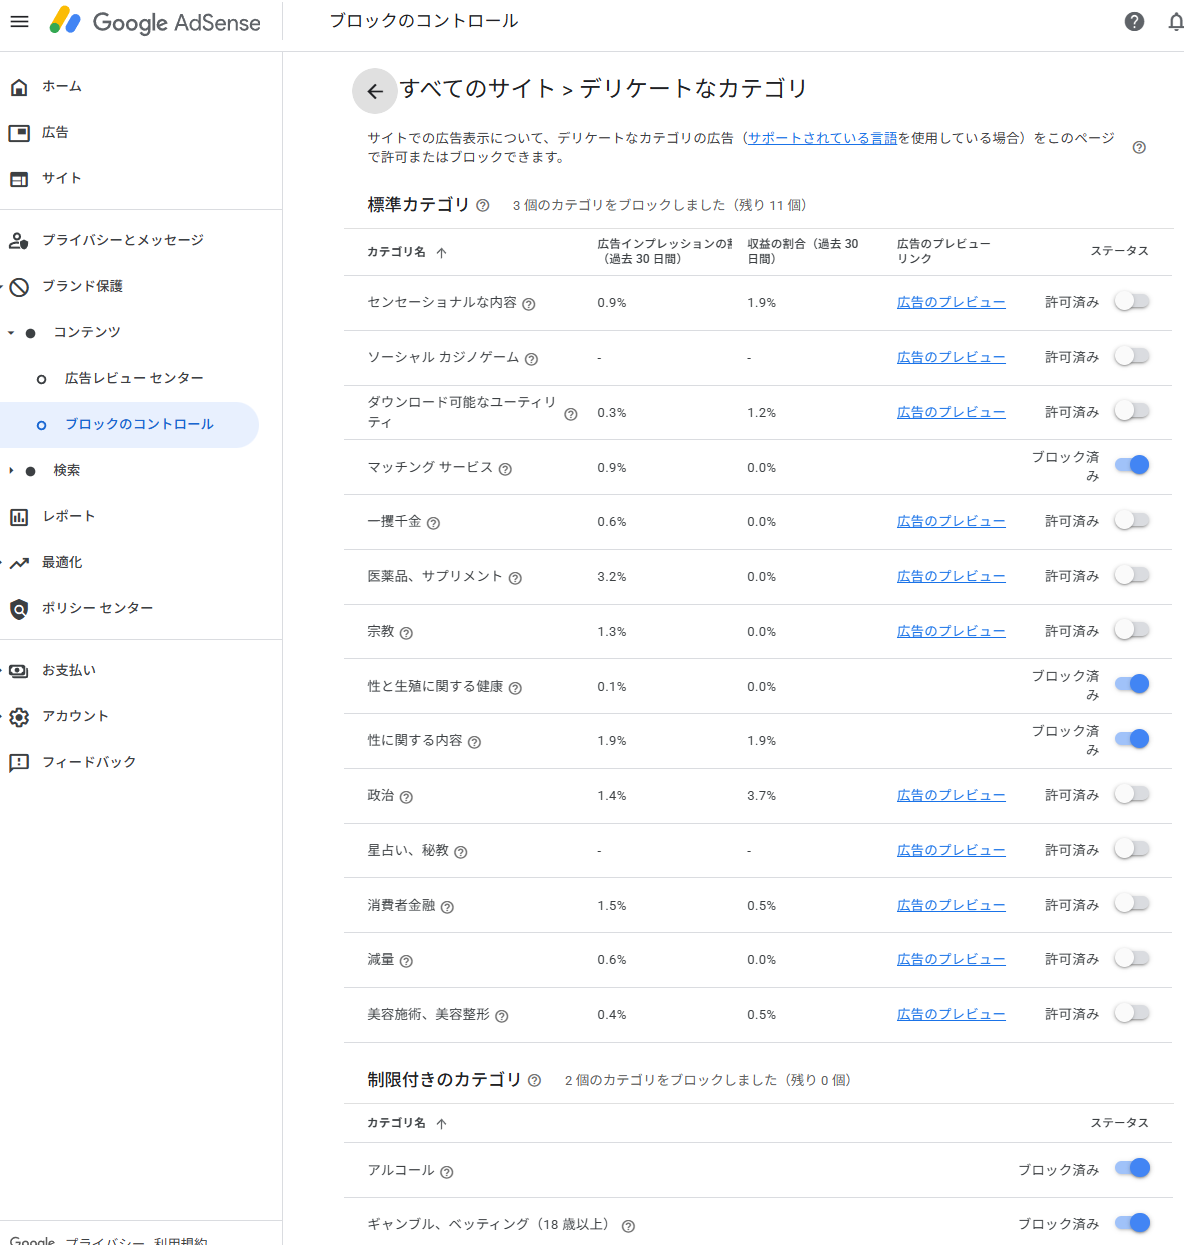Block the センセーショナルな内容 category toggle
The width and height of the screenshot is (1184, 1245).
point(1132,301)
